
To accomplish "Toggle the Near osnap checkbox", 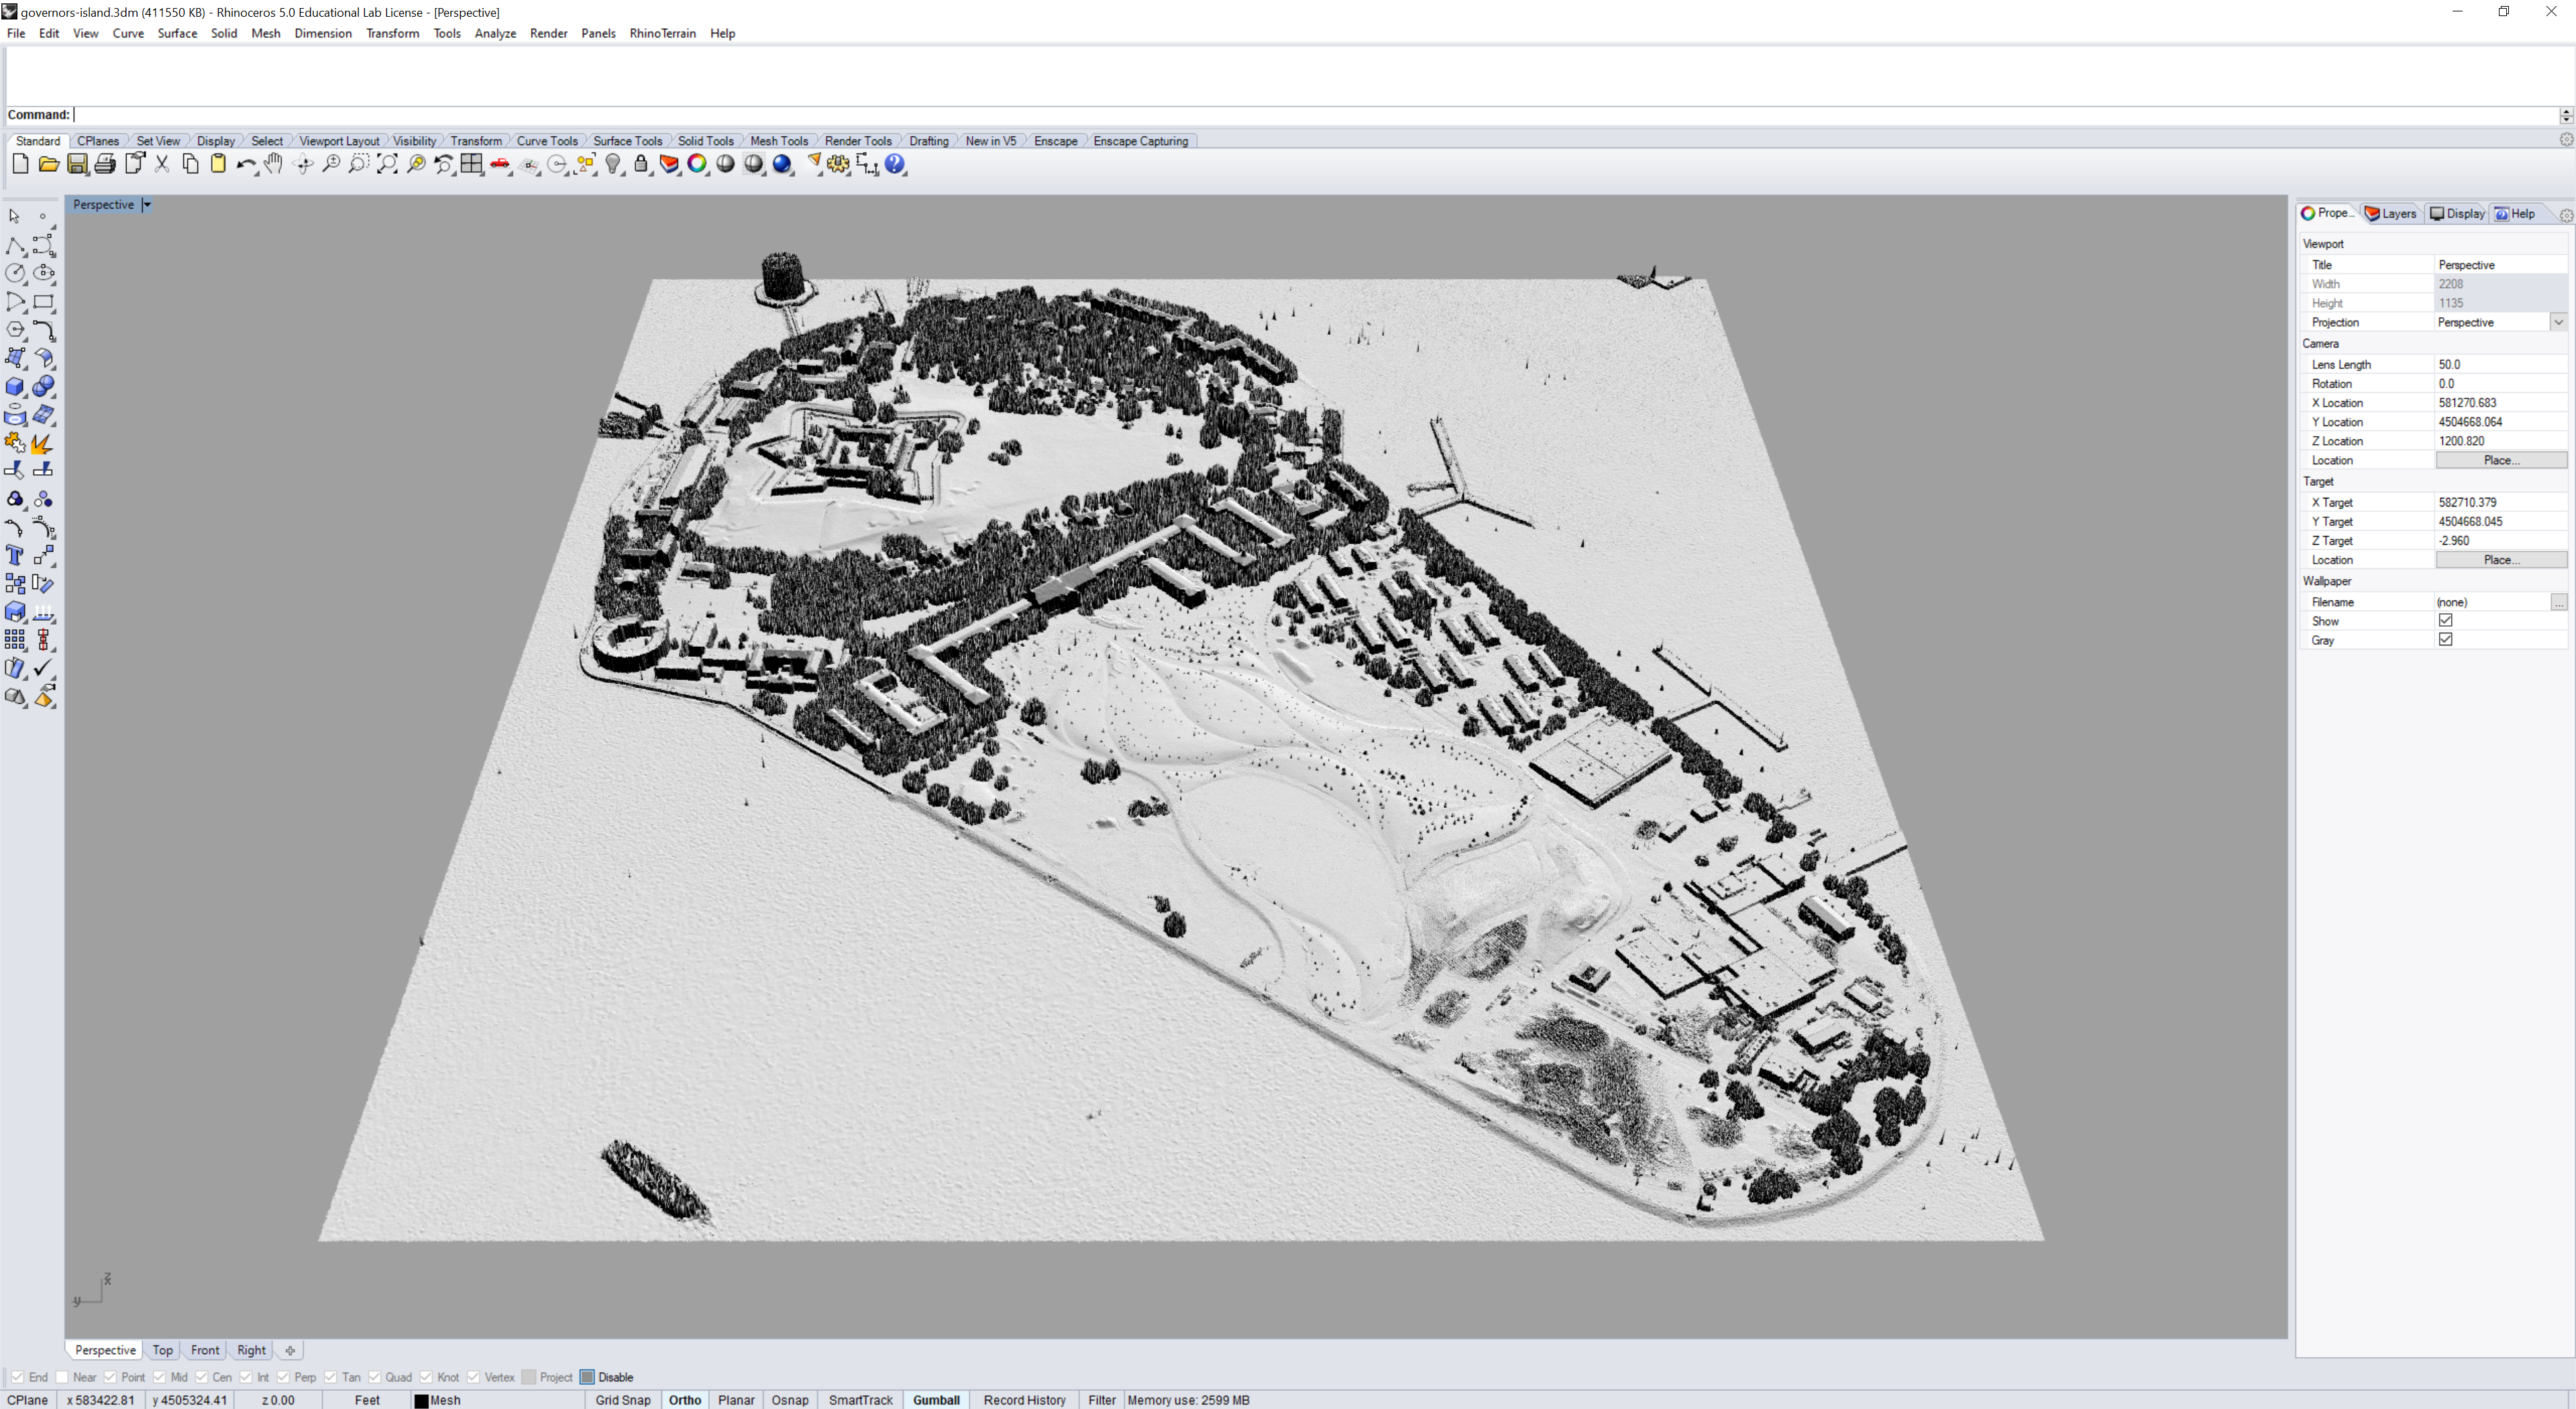I will [x=62, y=1377].
